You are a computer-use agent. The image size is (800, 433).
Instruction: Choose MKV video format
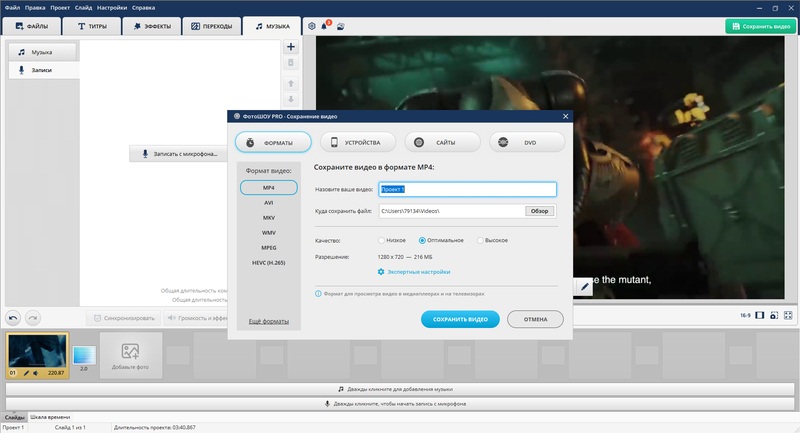pyautogui.click(x=269, y=218)
